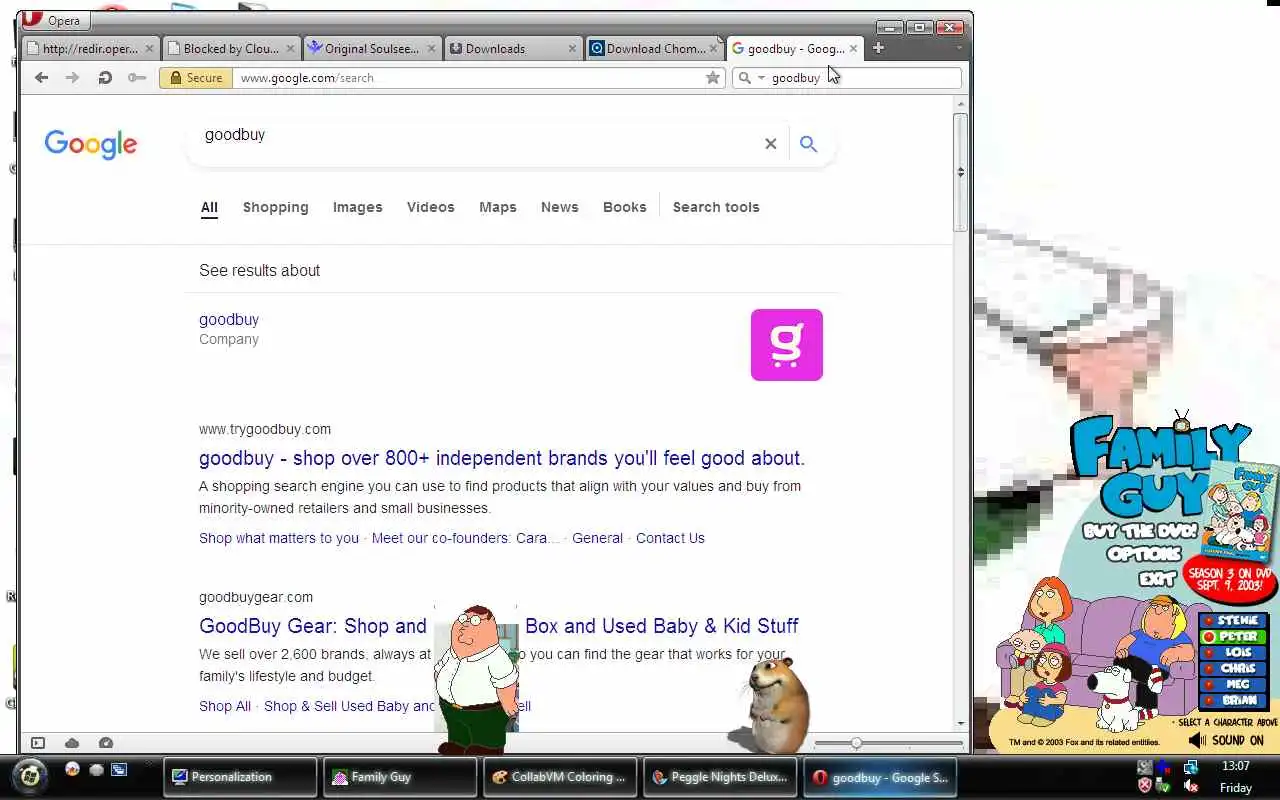Click the muted volume tray icon
The width and height of the screenshot is (1280, 800).
click(x=1191, y=786)
